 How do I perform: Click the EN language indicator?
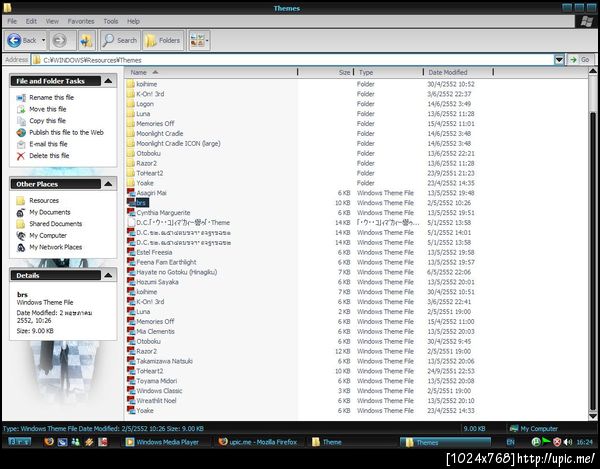tap(510, 442)
